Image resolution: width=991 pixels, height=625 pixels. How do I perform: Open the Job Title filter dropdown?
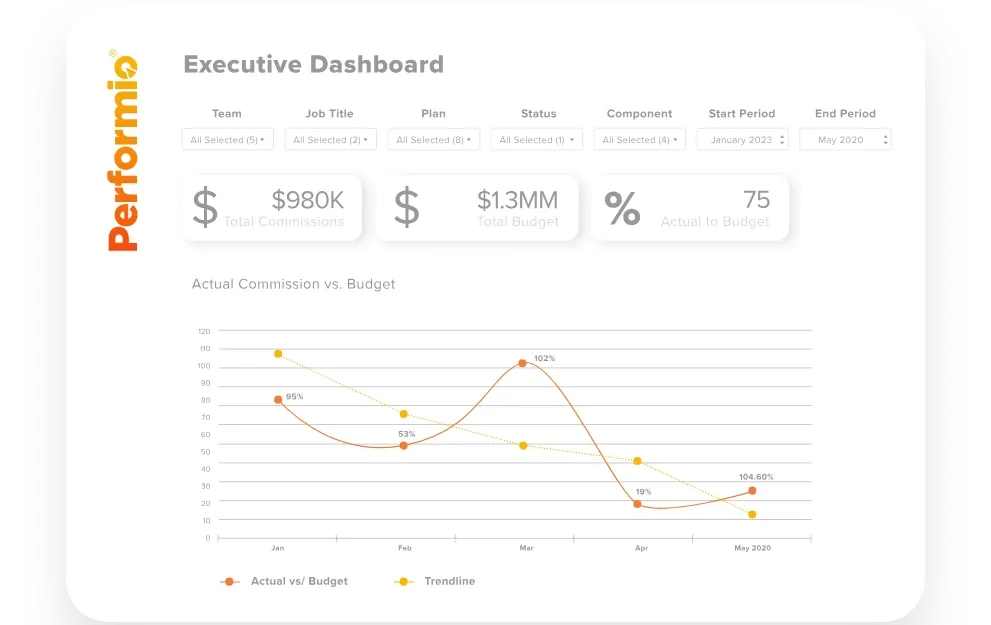[x=330, y=139]
